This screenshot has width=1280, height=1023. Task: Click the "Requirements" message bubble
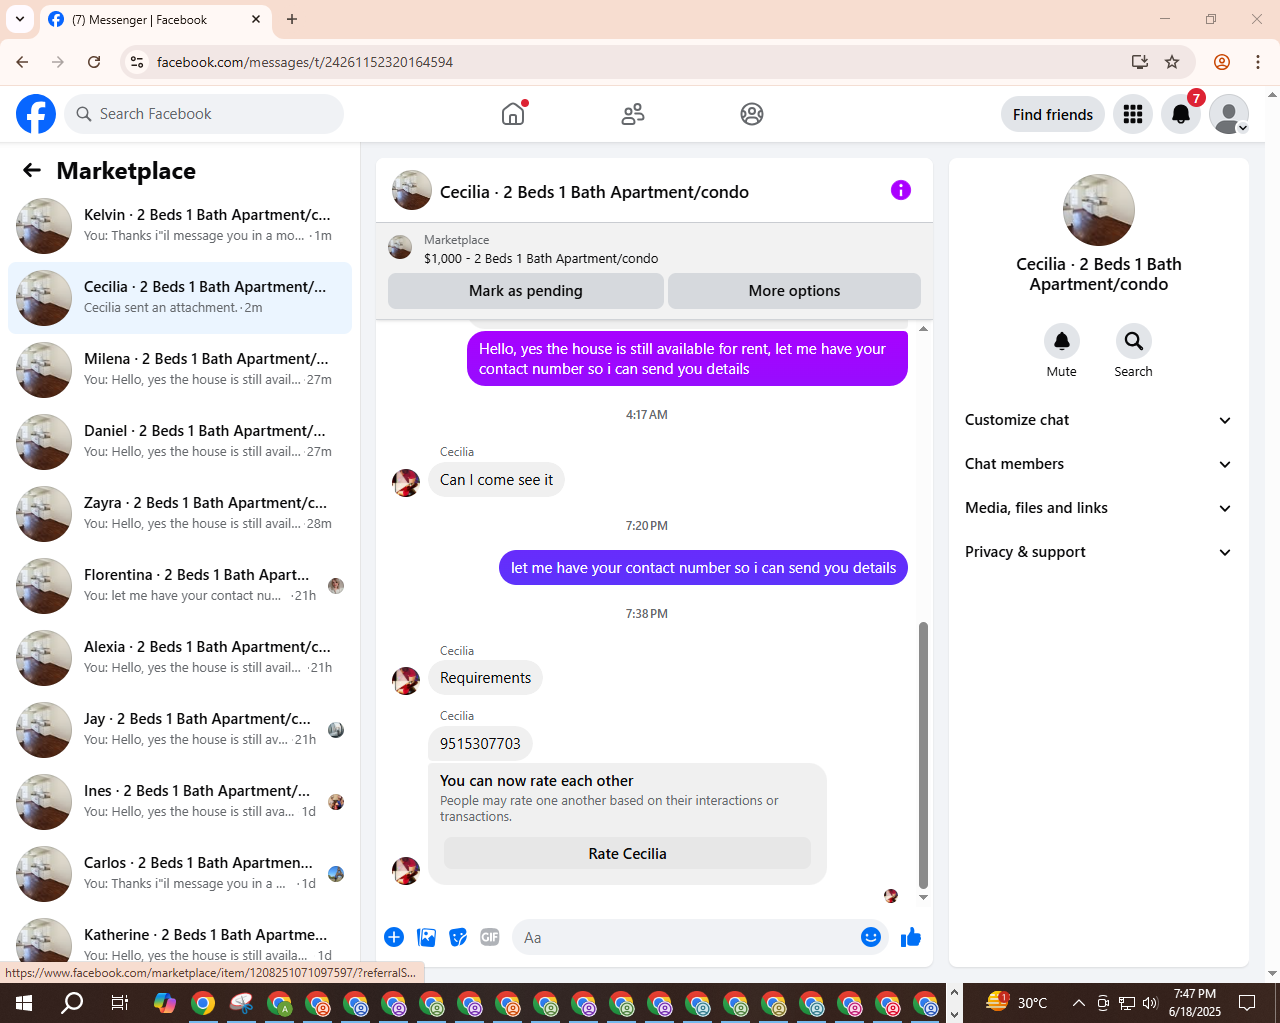point(485,678)
